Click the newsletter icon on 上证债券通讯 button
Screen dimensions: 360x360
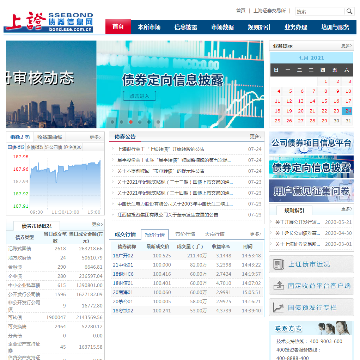pyautogui.click(x=277, y=265)
